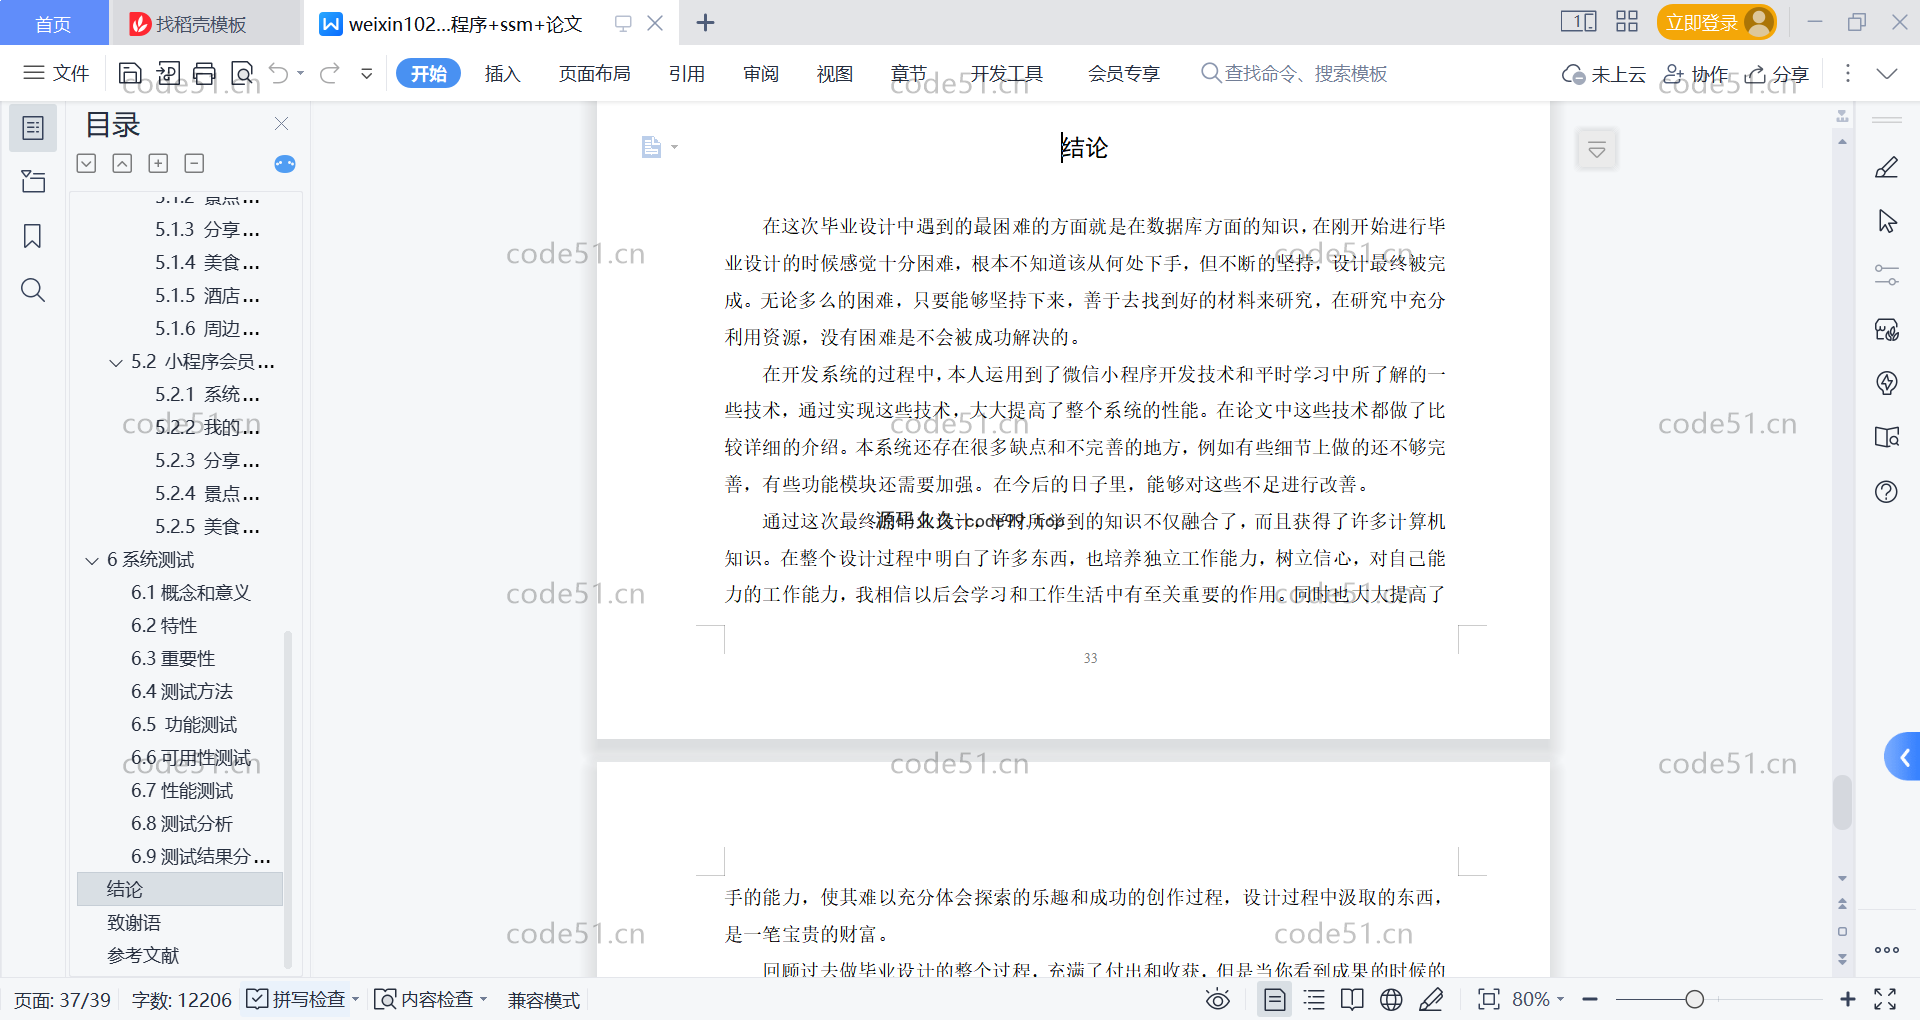The height and width of the screenshot is (1020, 1920).
Task: Click the zoom slider handle
Action: point(1694,999)
